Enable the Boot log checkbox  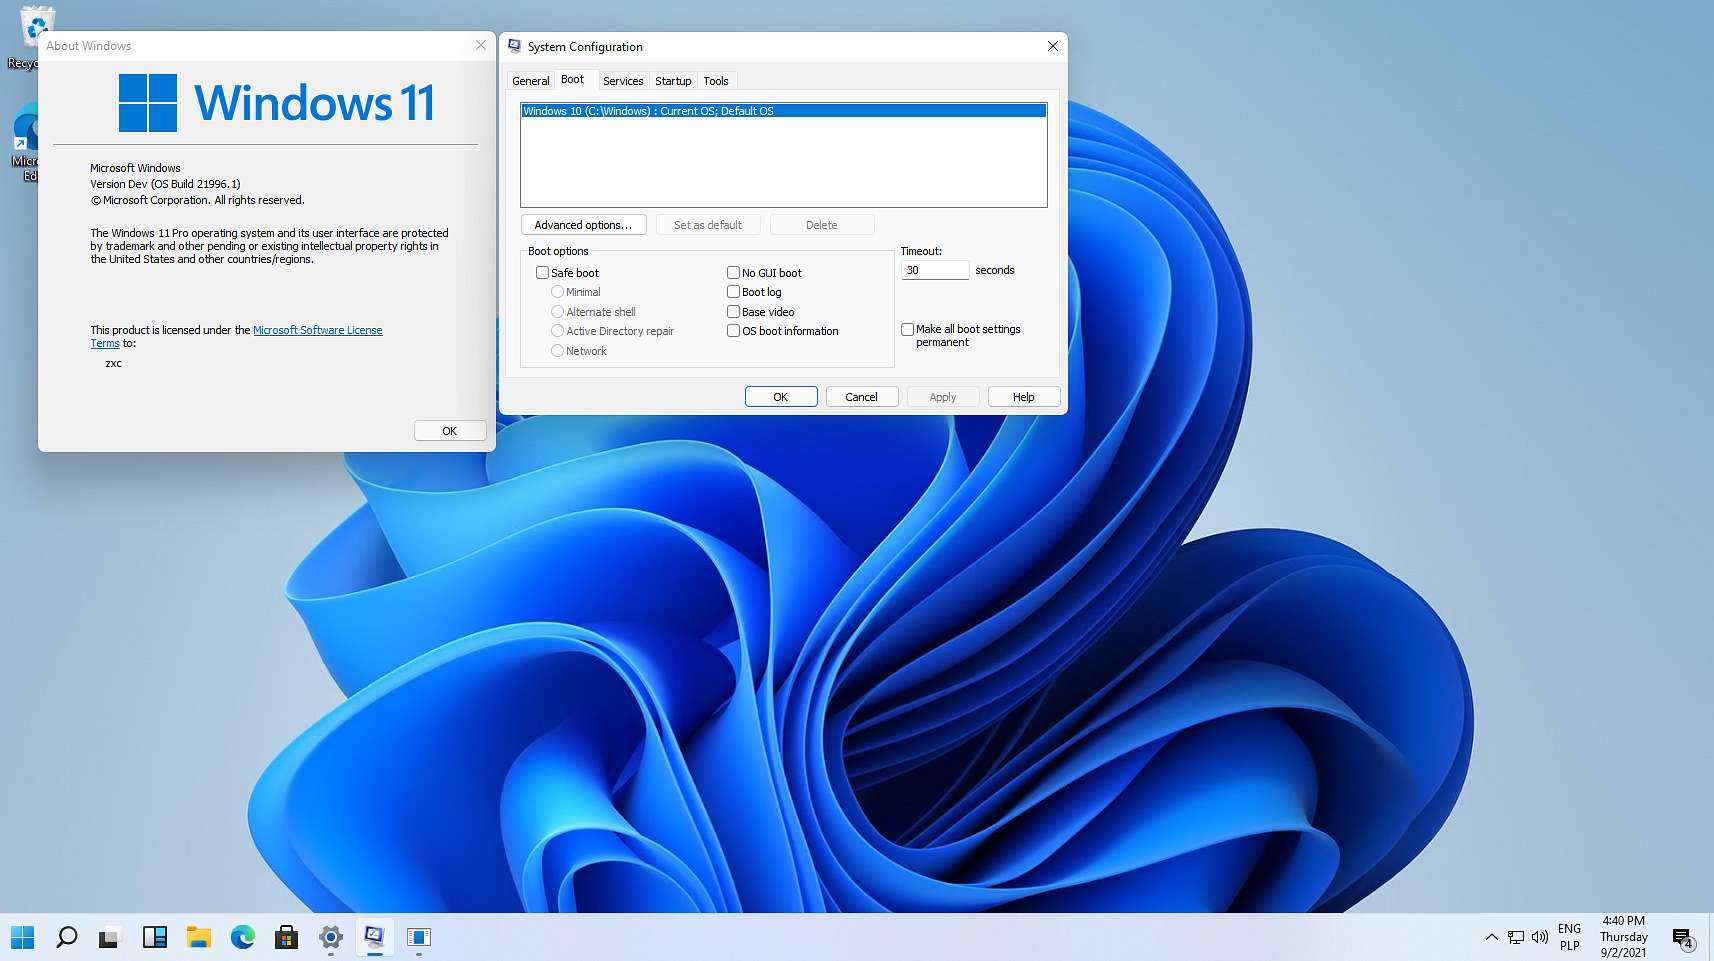coord(733,292)
